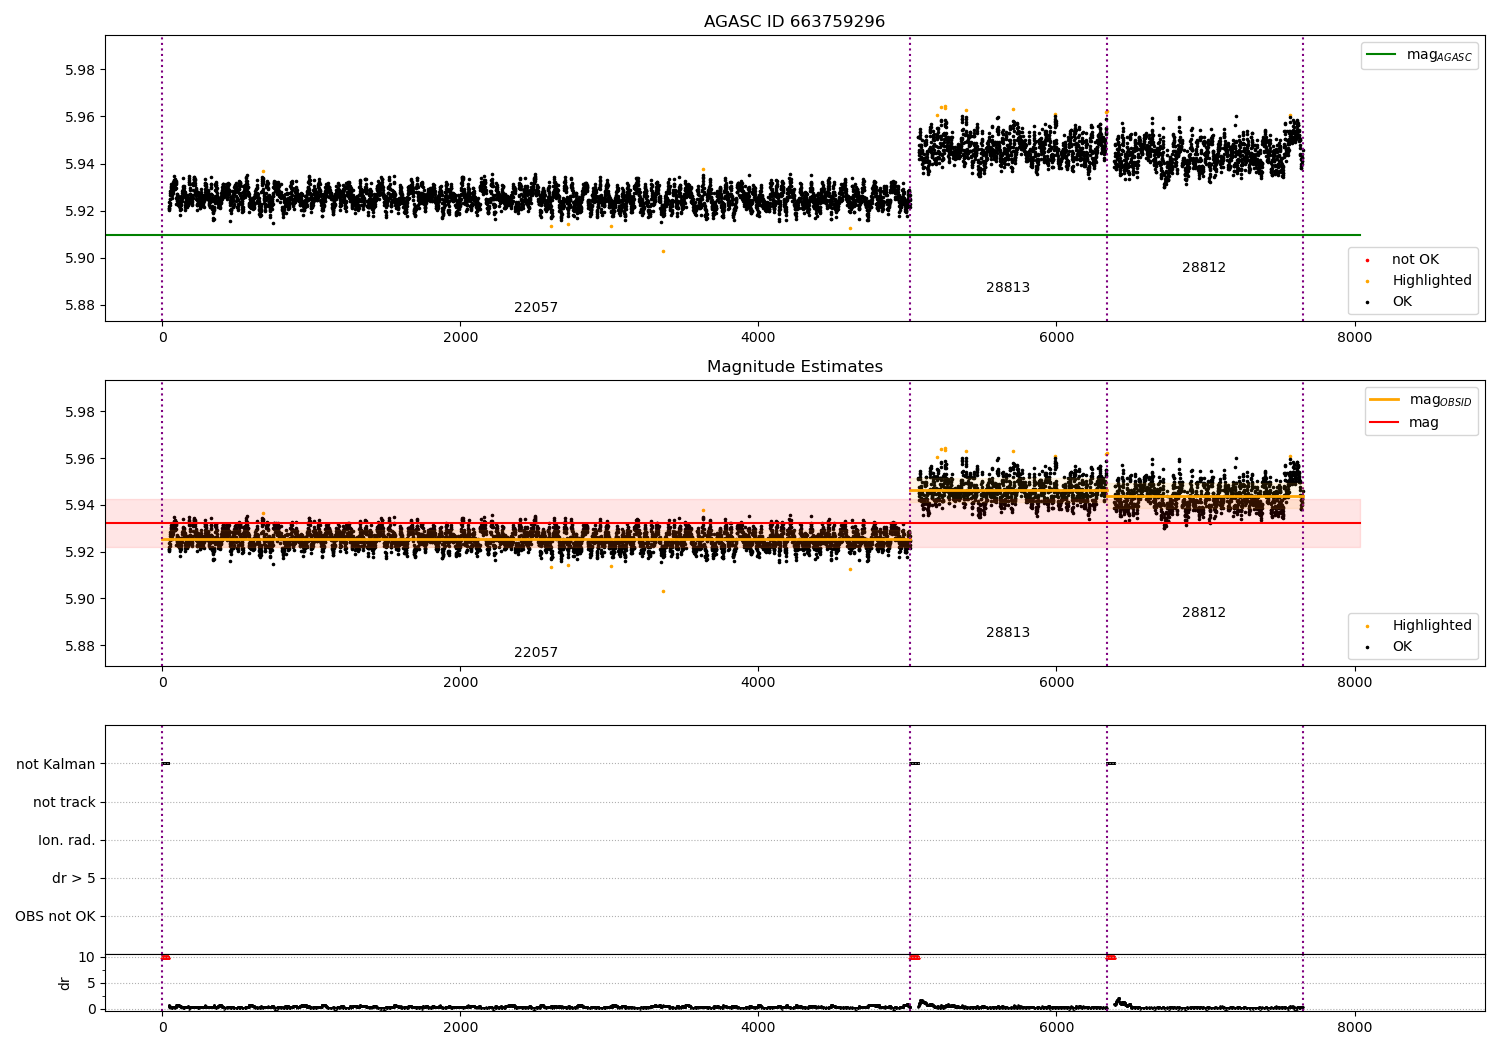This screenshot has width=1500, height=1050.
Task: Click the 5.90 y-tick of the top plot
Action: tap(80, 259)
